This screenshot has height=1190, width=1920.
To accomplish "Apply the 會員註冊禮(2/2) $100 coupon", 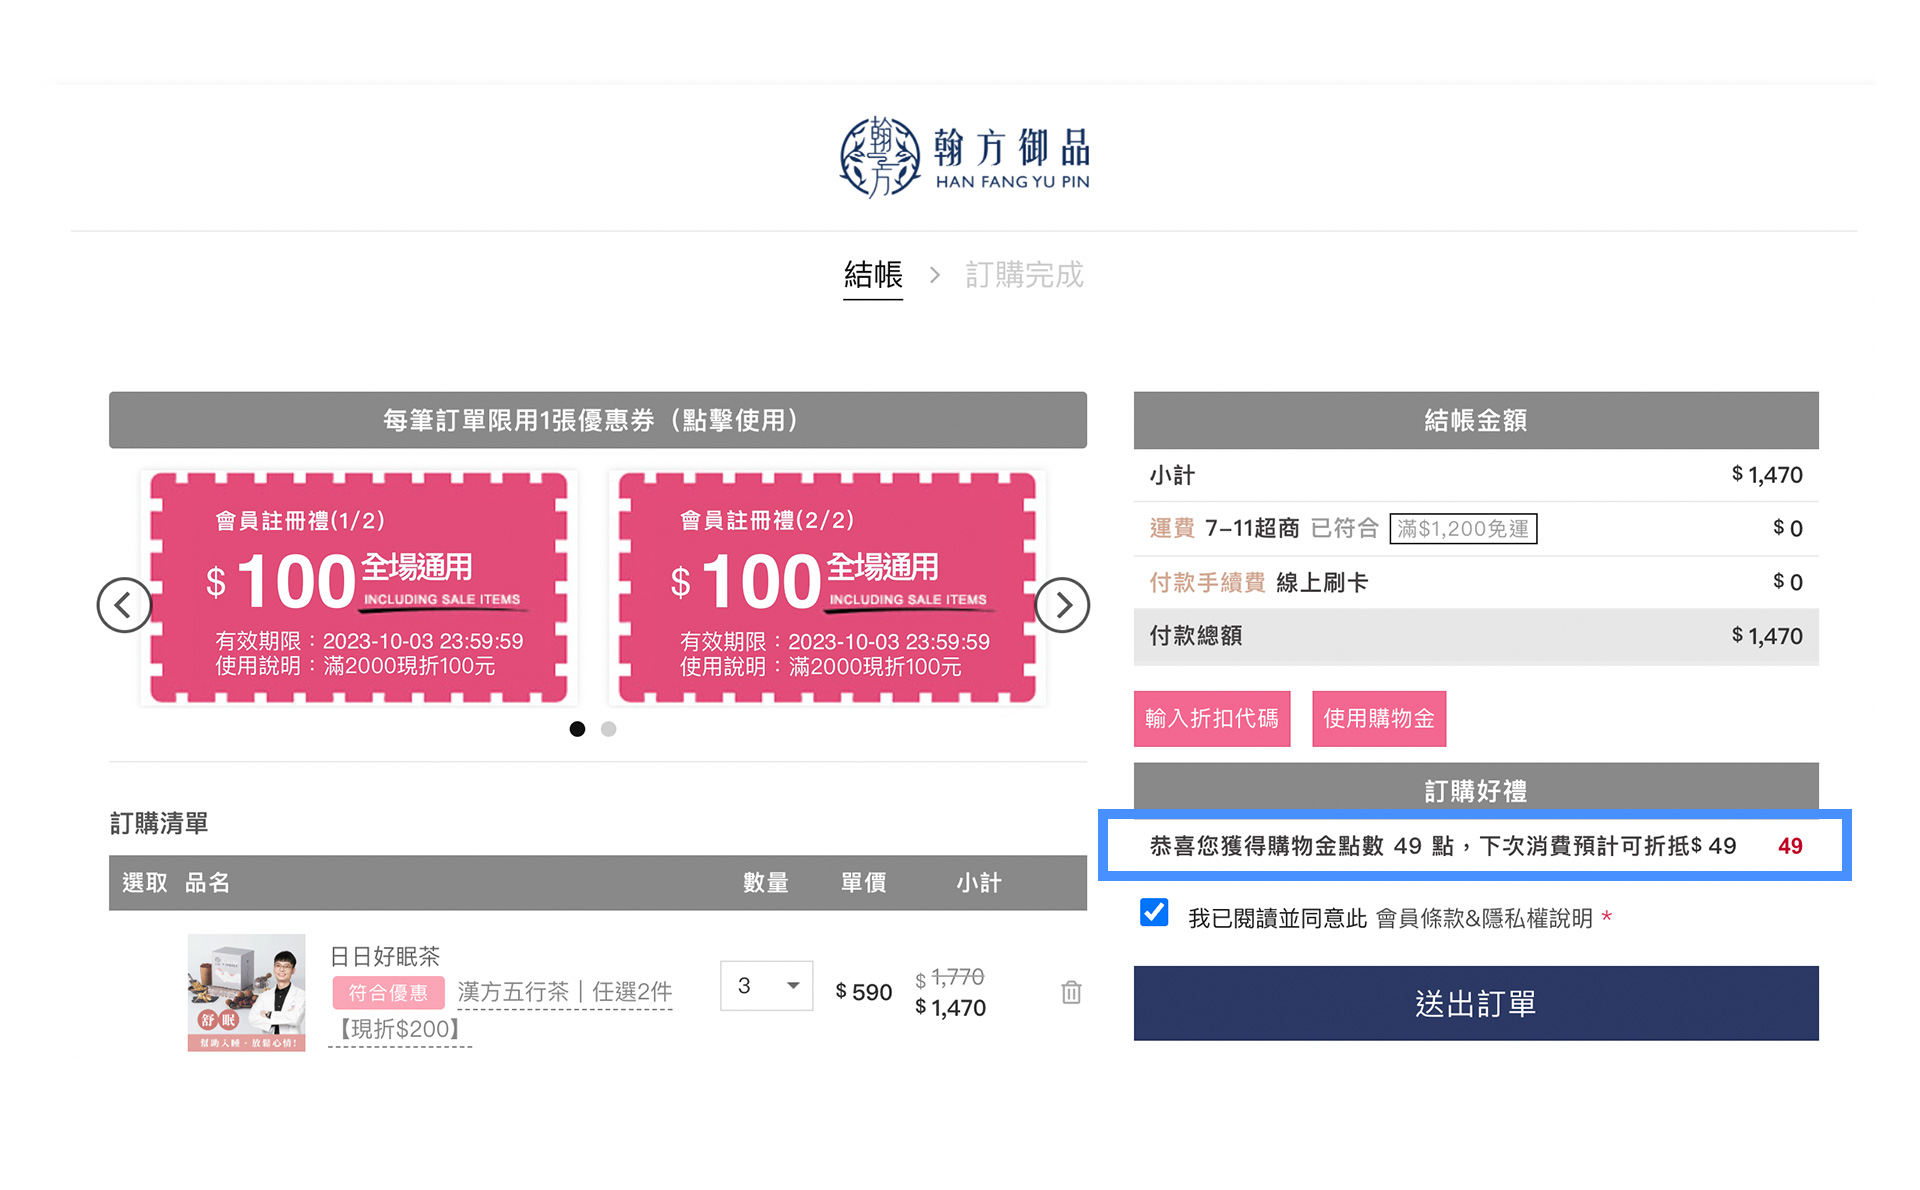I will click(x=827, y=588).
